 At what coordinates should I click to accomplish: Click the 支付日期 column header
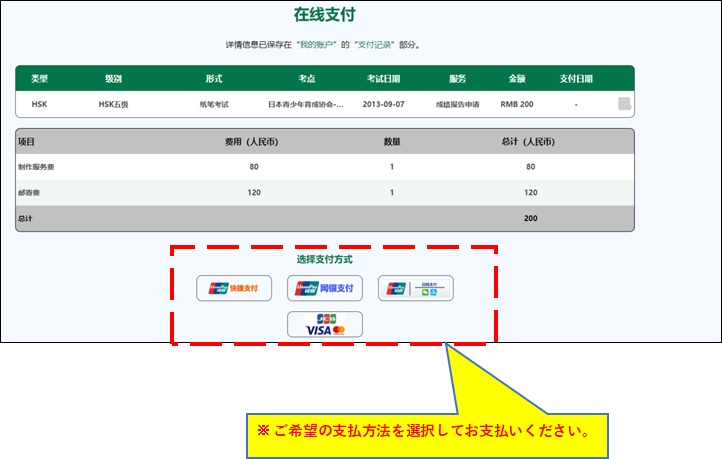576,78
